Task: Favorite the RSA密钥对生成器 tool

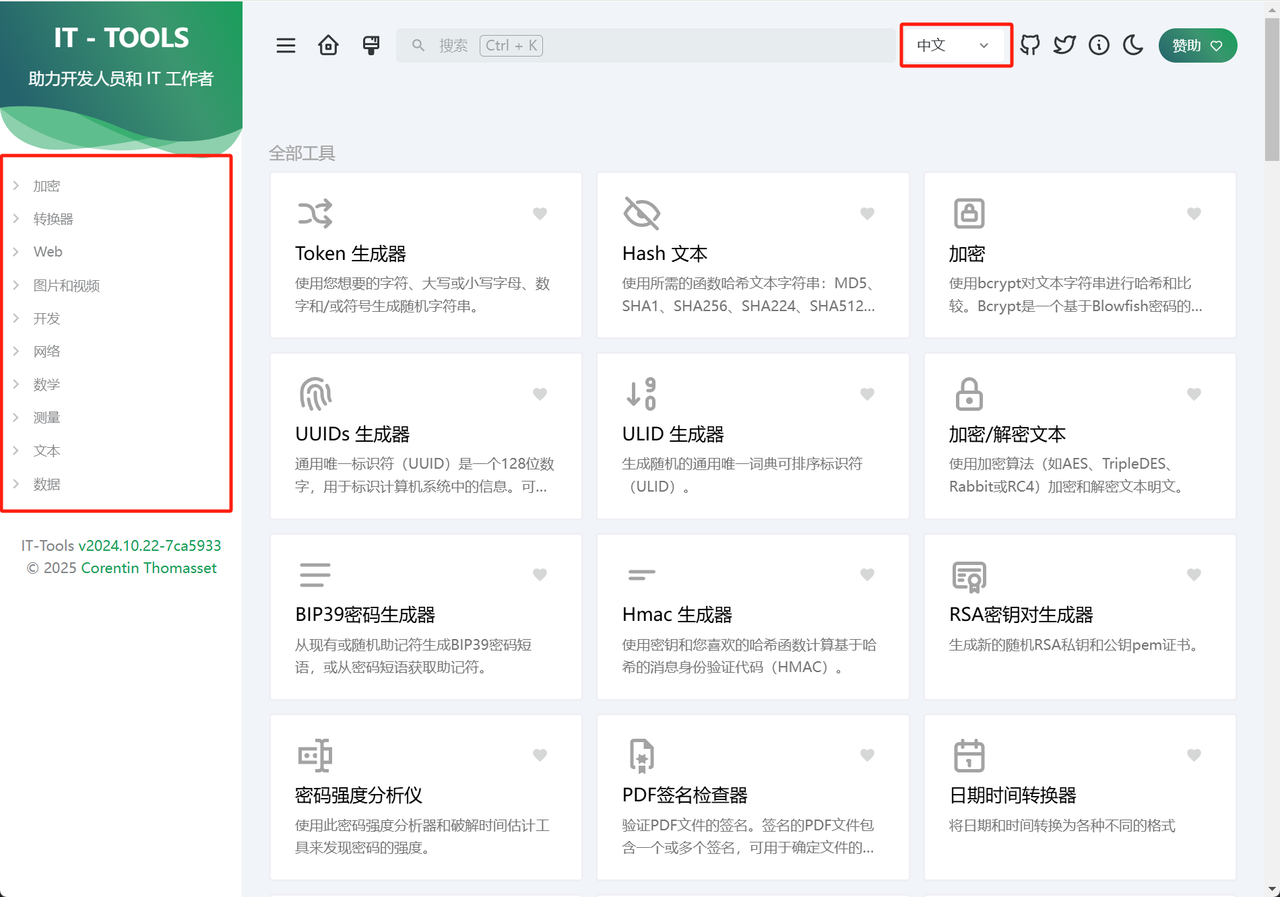Action: coord(1193,574)
